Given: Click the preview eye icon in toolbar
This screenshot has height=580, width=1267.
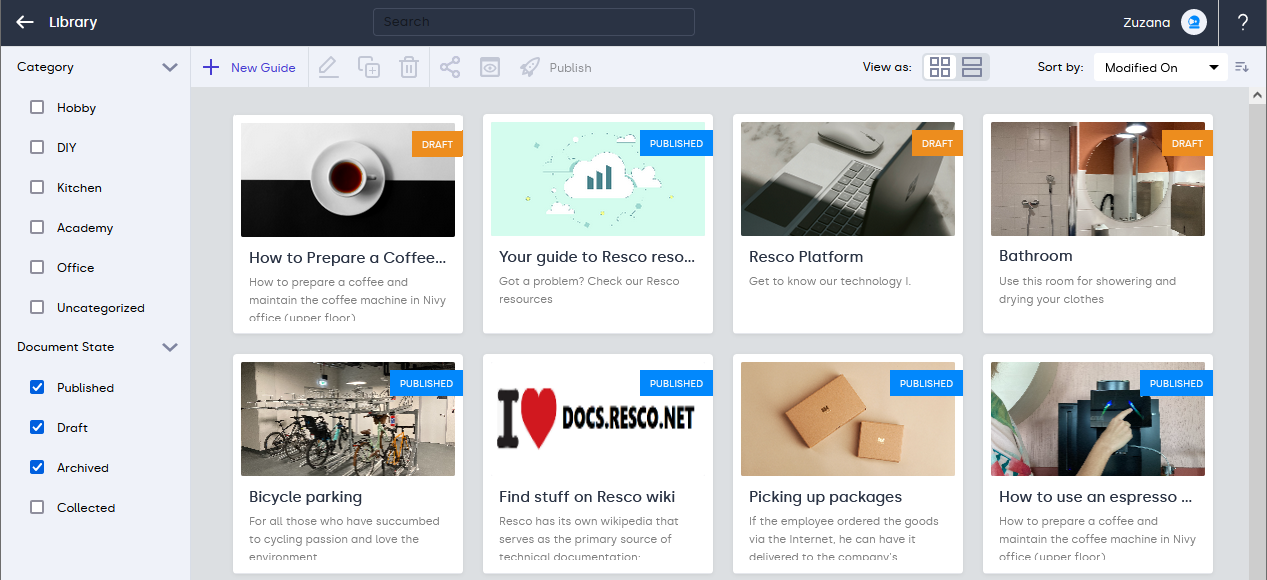Looking at the screenshot, I should [489, 67].
